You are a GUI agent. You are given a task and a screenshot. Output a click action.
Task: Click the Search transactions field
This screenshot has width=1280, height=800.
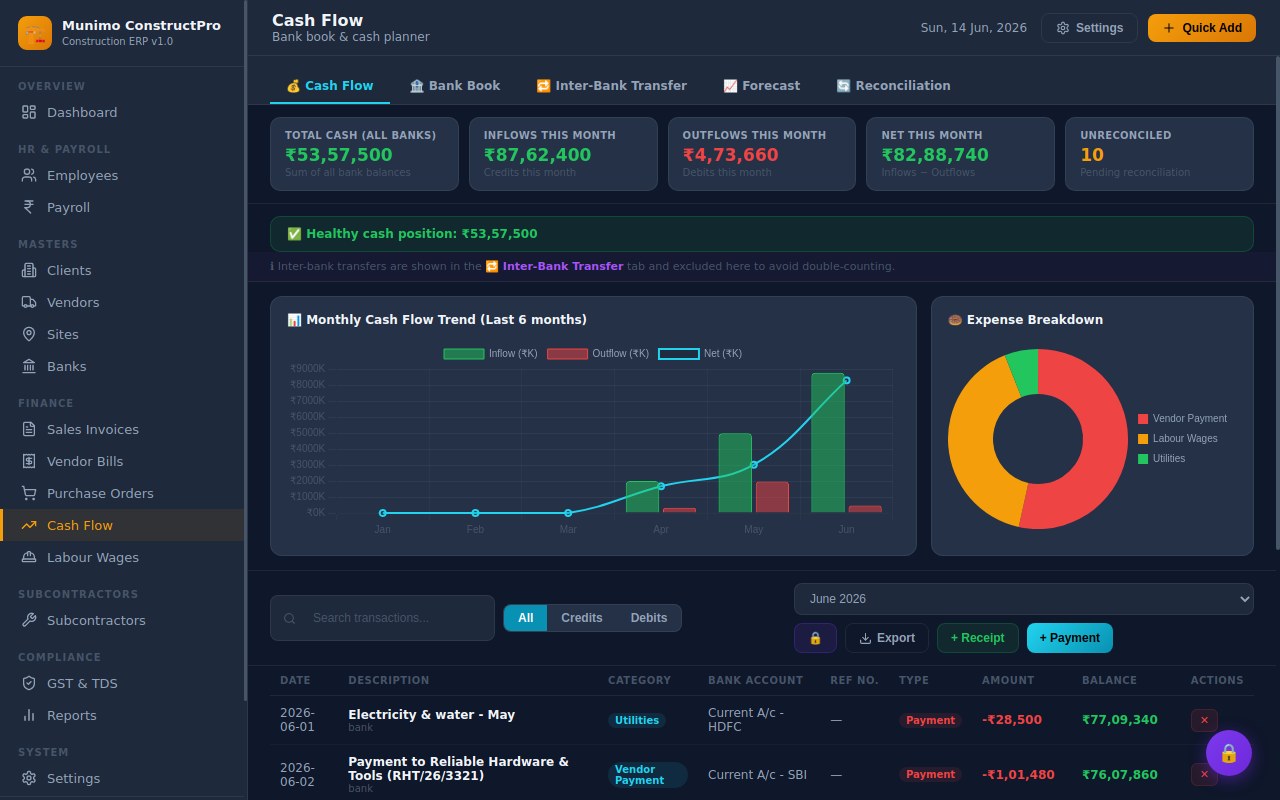[x=382, y=618]
